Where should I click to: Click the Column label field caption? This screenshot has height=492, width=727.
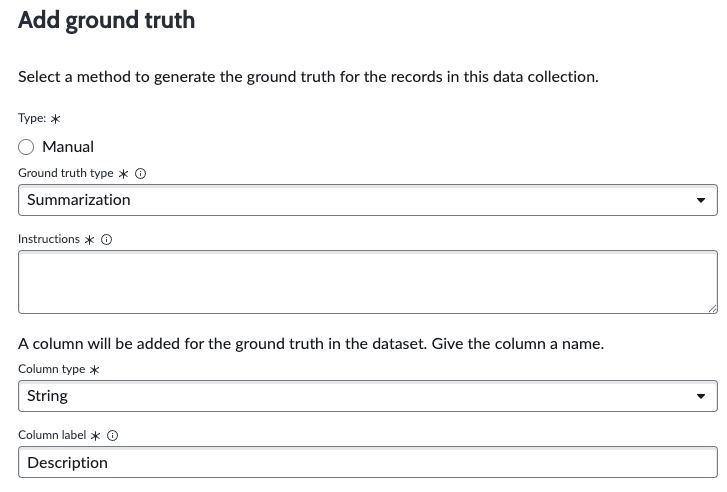pyautogui.click(x=52, y=435)
